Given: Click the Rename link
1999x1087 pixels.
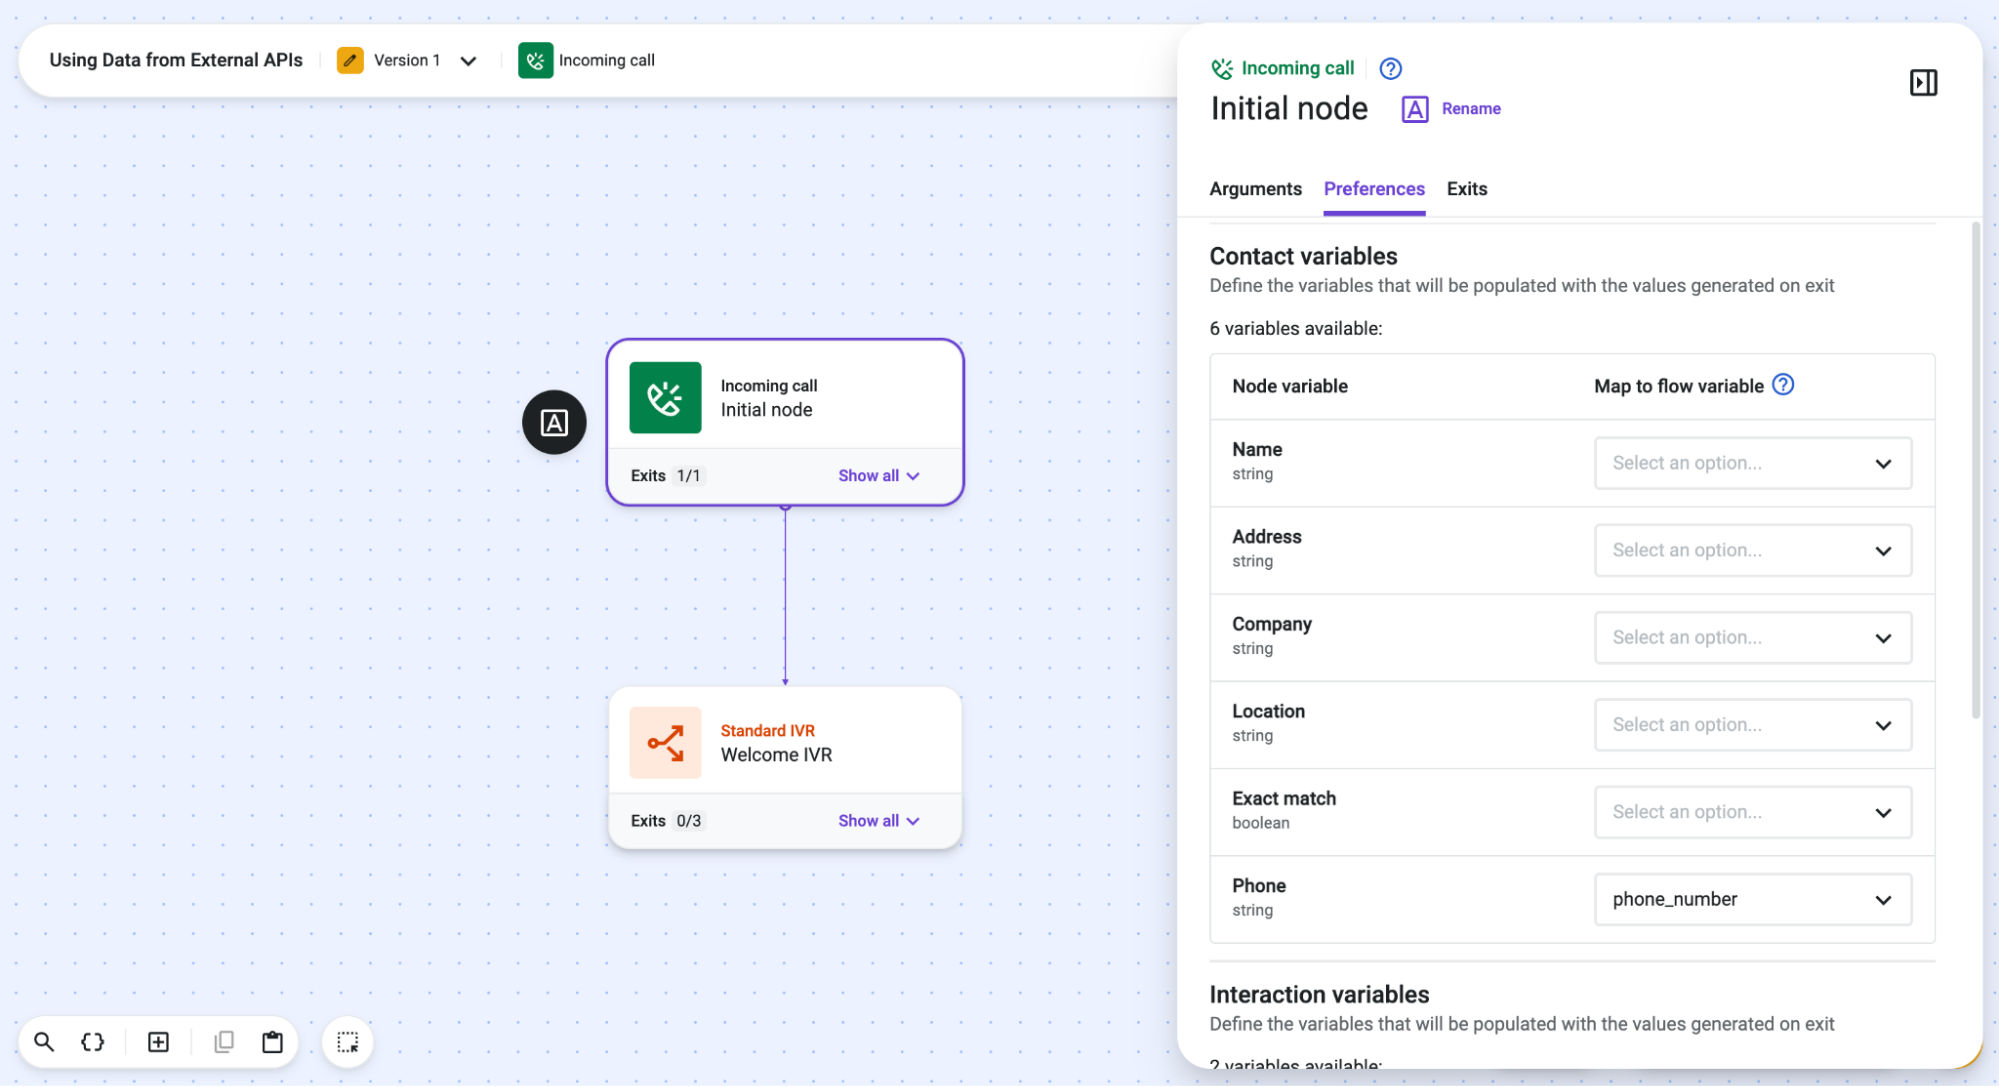Looking at the screenshot, I should [1470, 109].
